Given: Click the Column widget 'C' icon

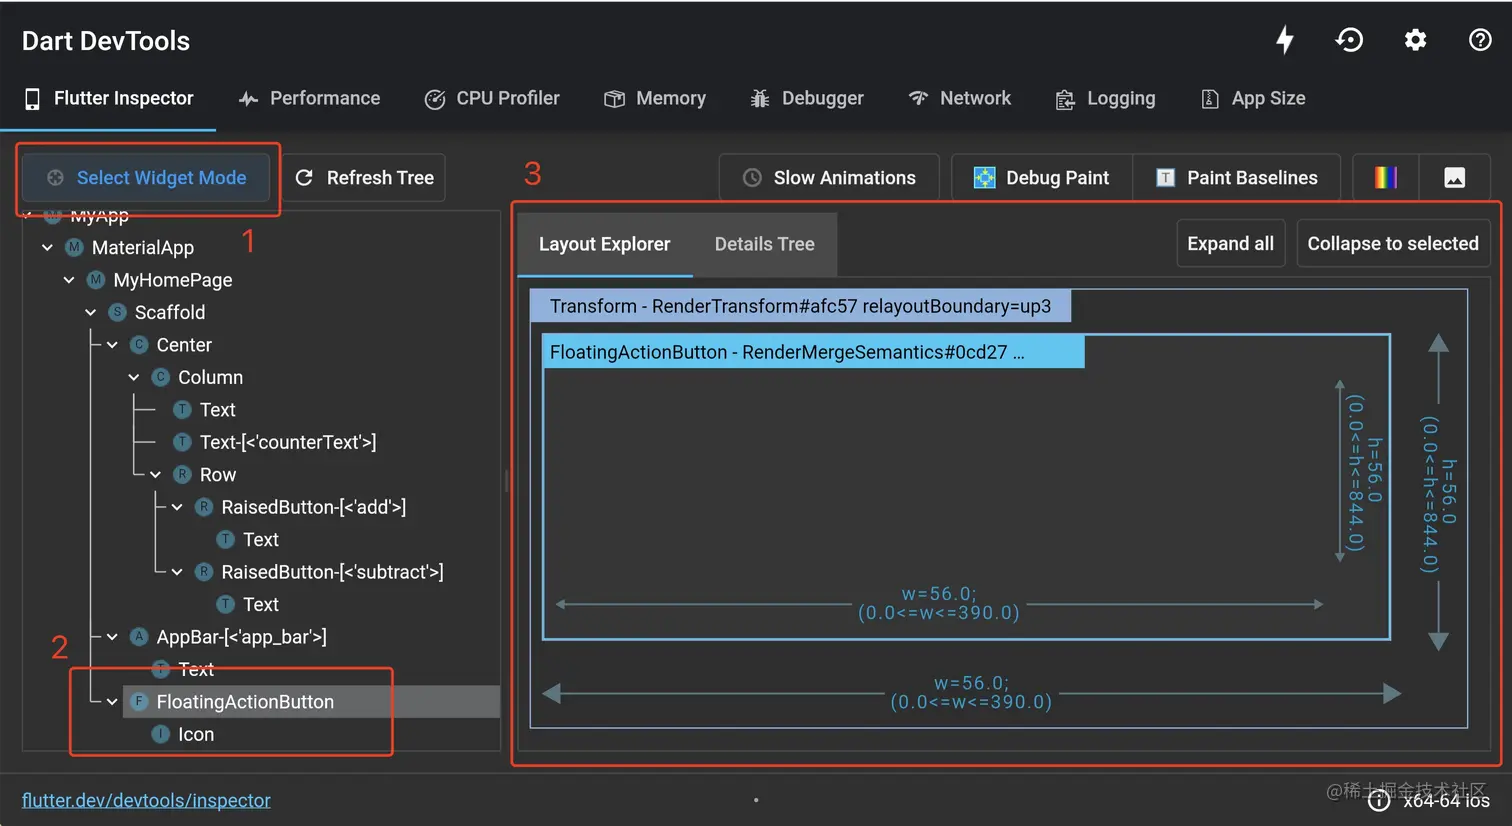Looking at the screenshot, I should [x=160, y=377].
